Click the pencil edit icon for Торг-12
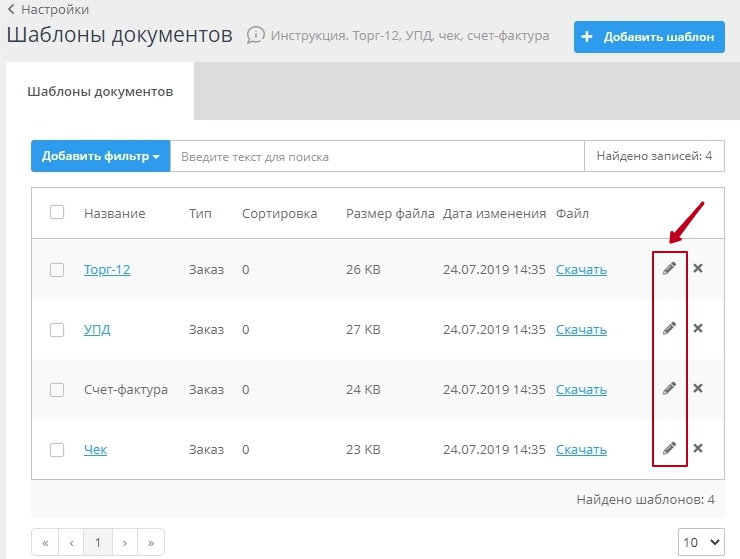The height and width of the screenshot is (559, 740). [669, 268]
